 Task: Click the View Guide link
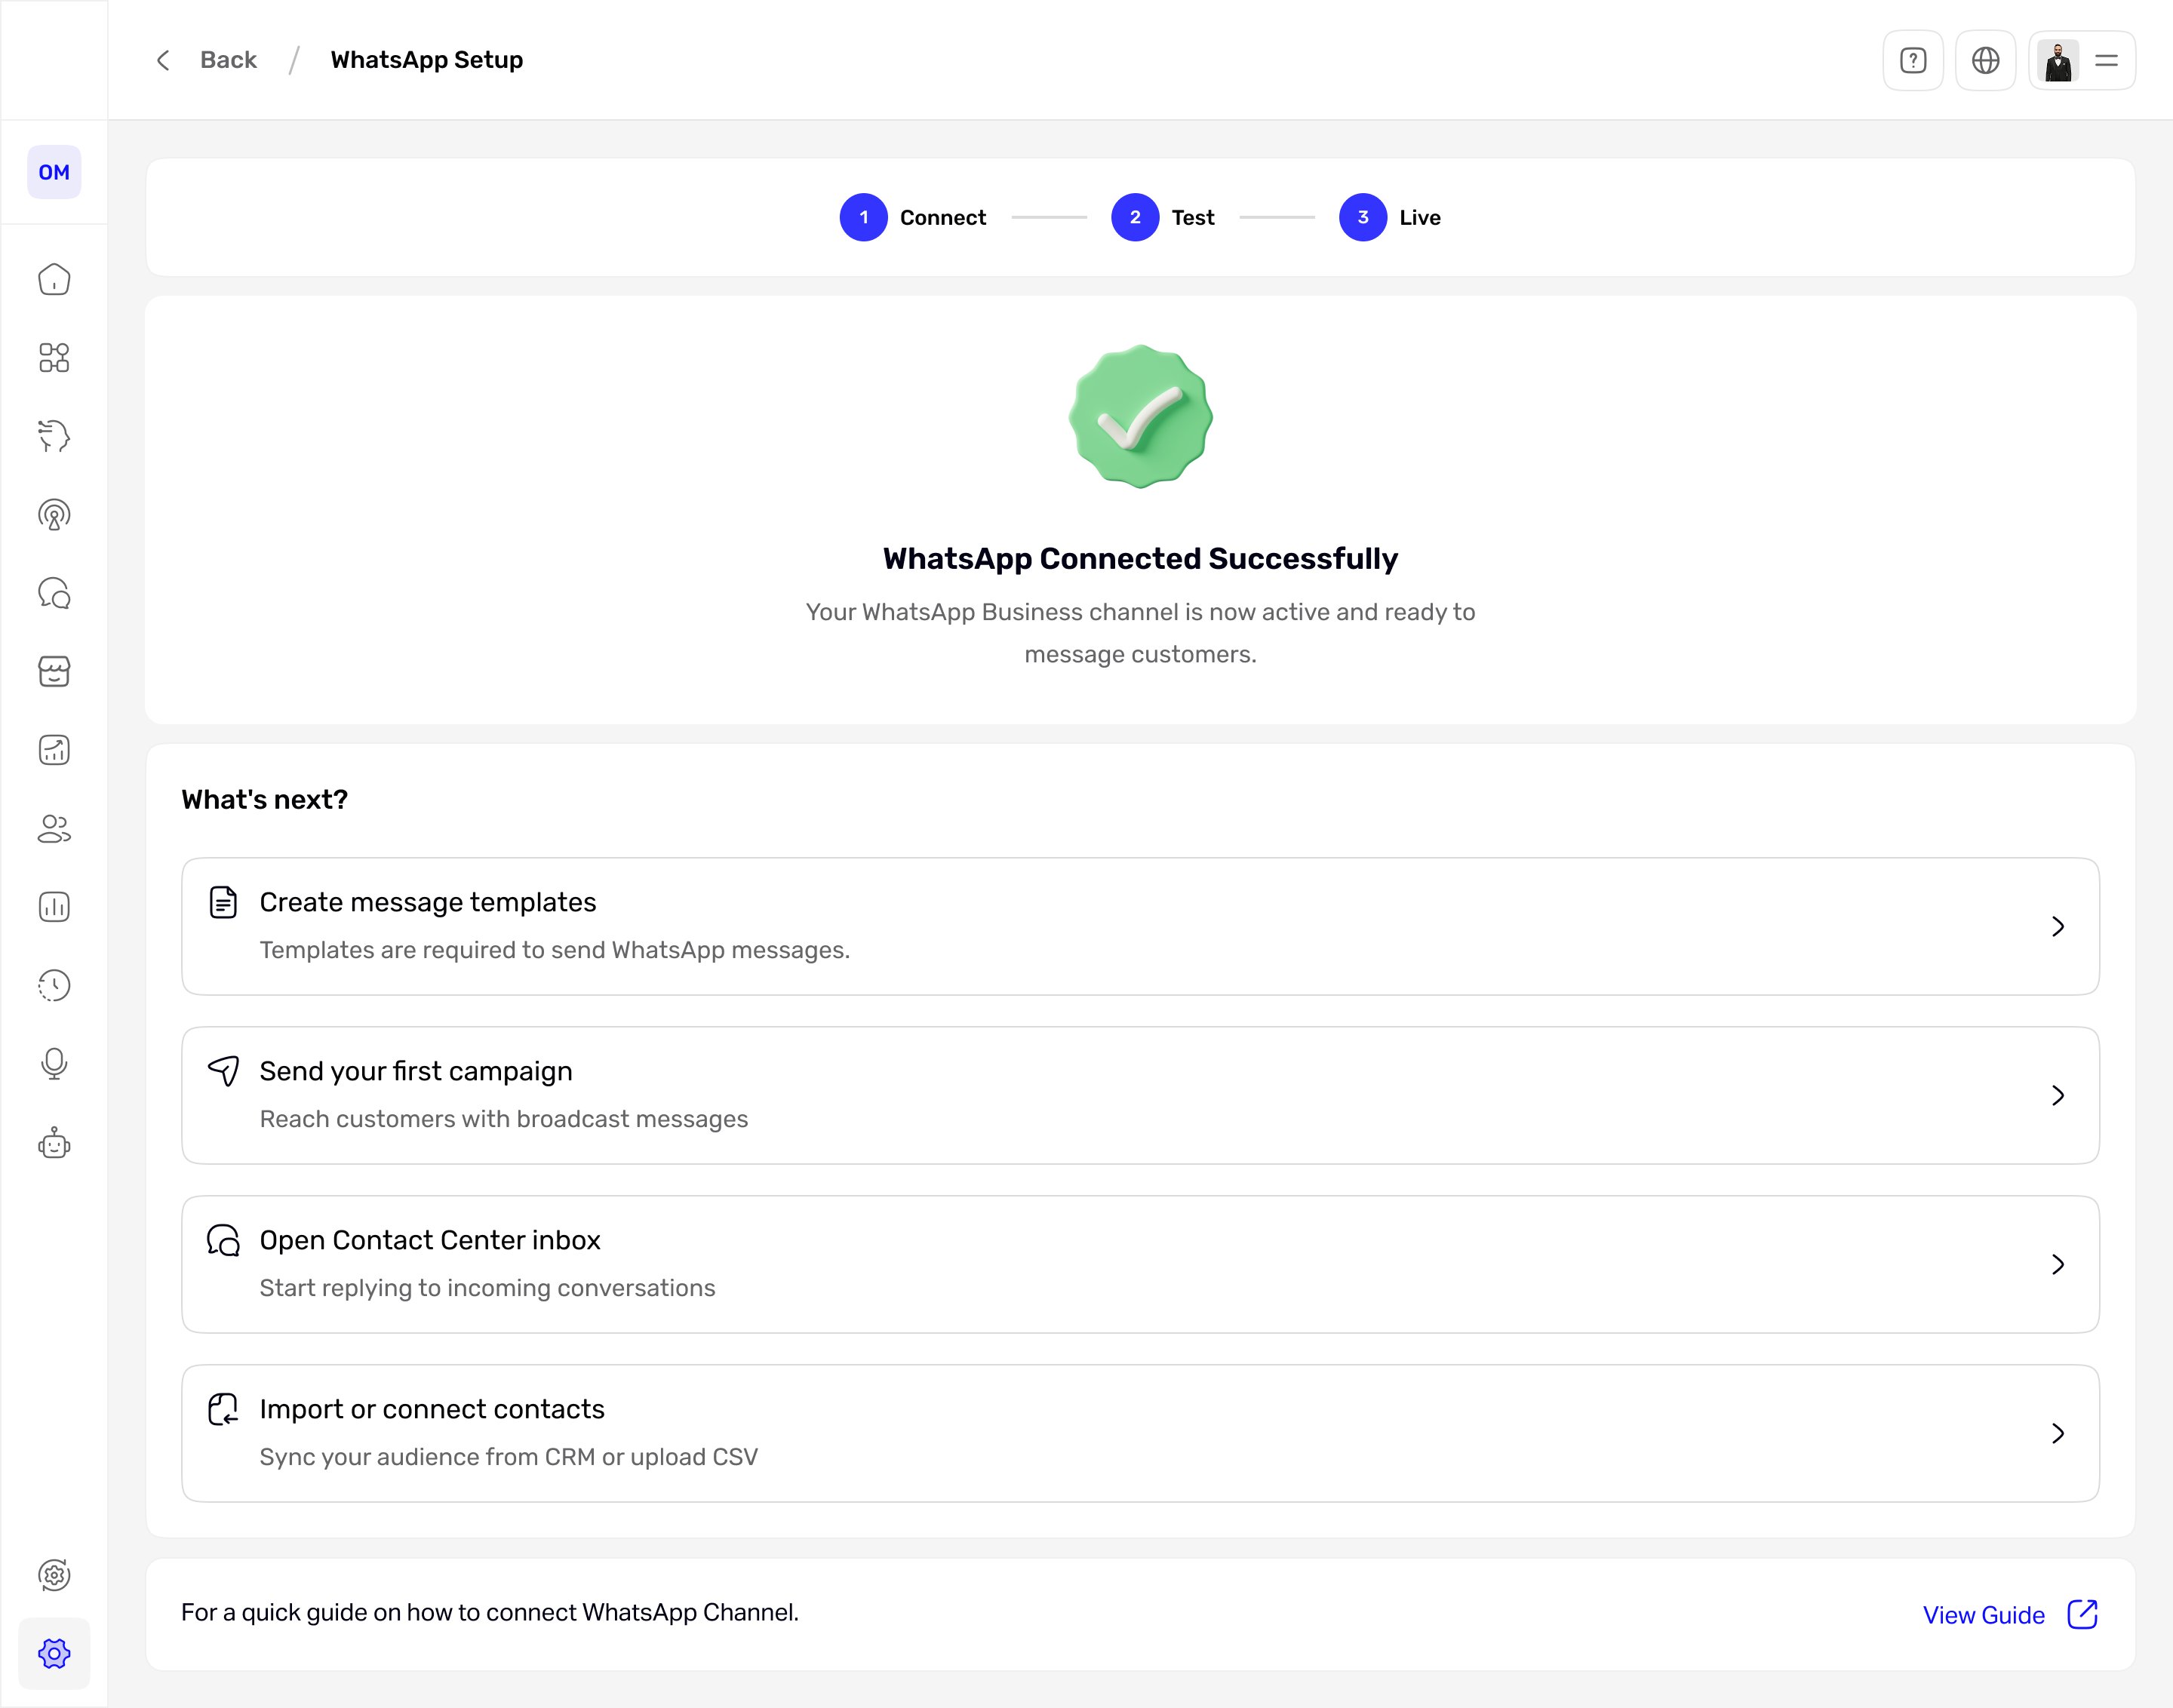[x=1983, y=1615]
